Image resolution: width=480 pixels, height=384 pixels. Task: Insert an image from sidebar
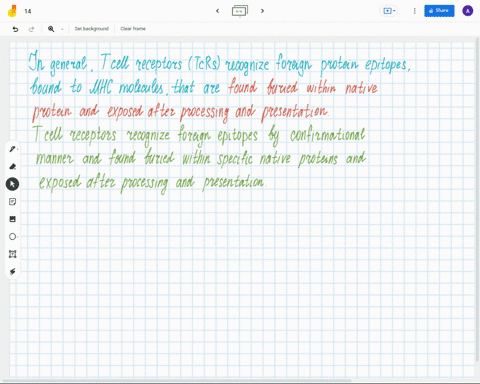(x=12, y=219)
